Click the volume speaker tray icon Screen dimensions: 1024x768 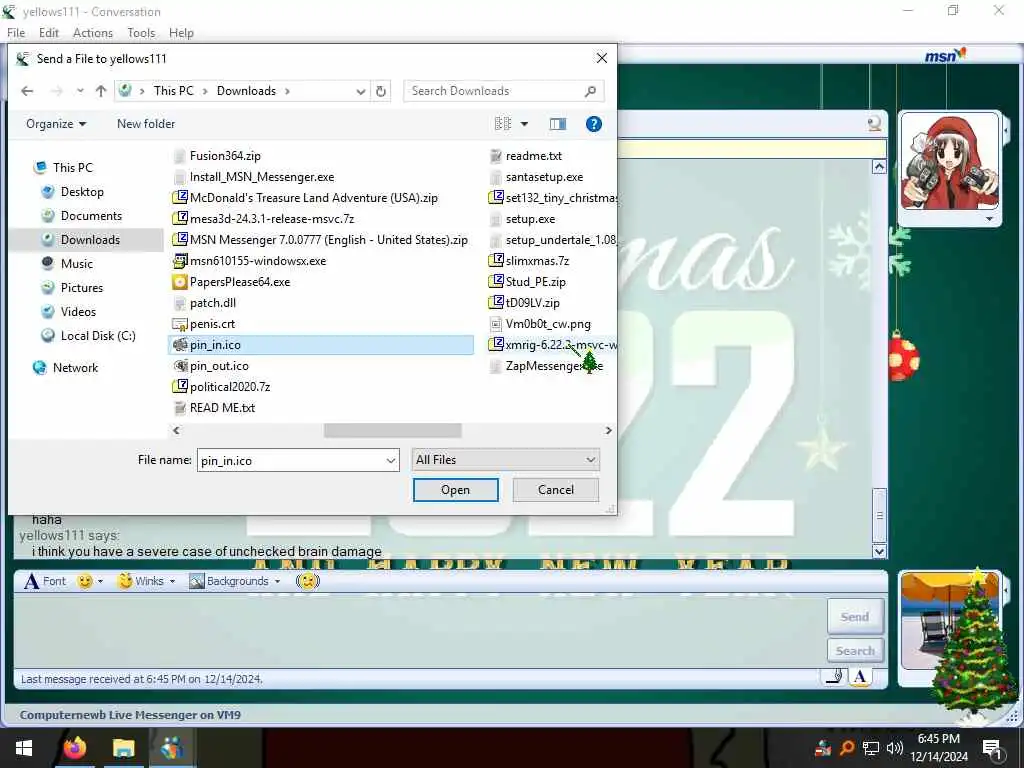pyautogui.click(x=895, y=748)
